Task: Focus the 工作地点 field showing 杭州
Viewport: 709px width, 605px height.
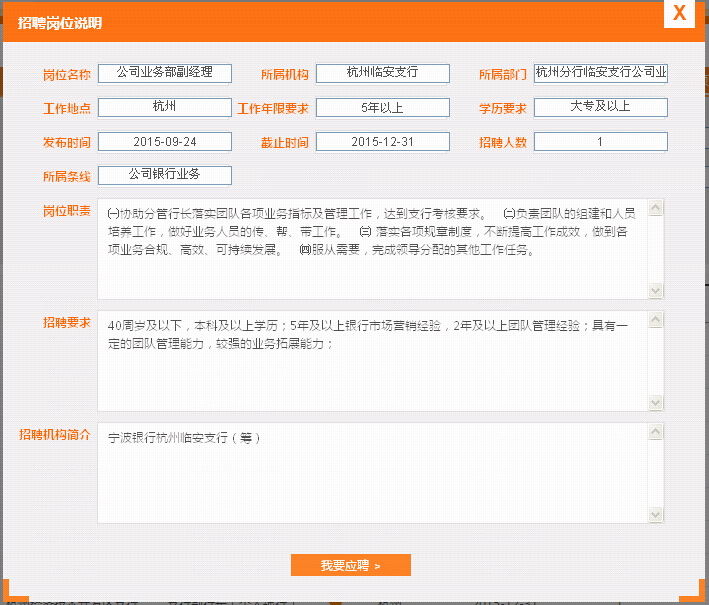Action: (165, 107)
